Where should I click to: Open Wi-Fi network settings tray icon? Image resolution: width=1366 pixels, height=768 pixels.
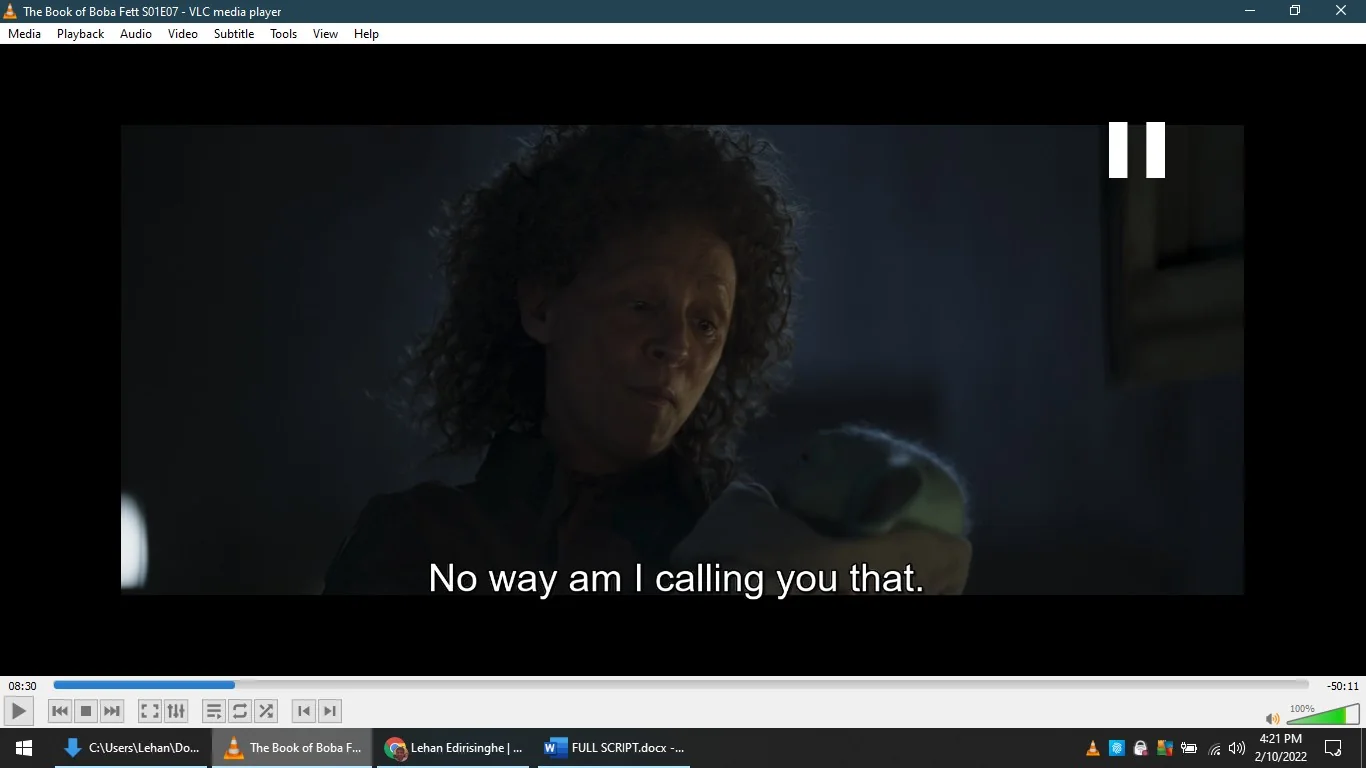1214,748
